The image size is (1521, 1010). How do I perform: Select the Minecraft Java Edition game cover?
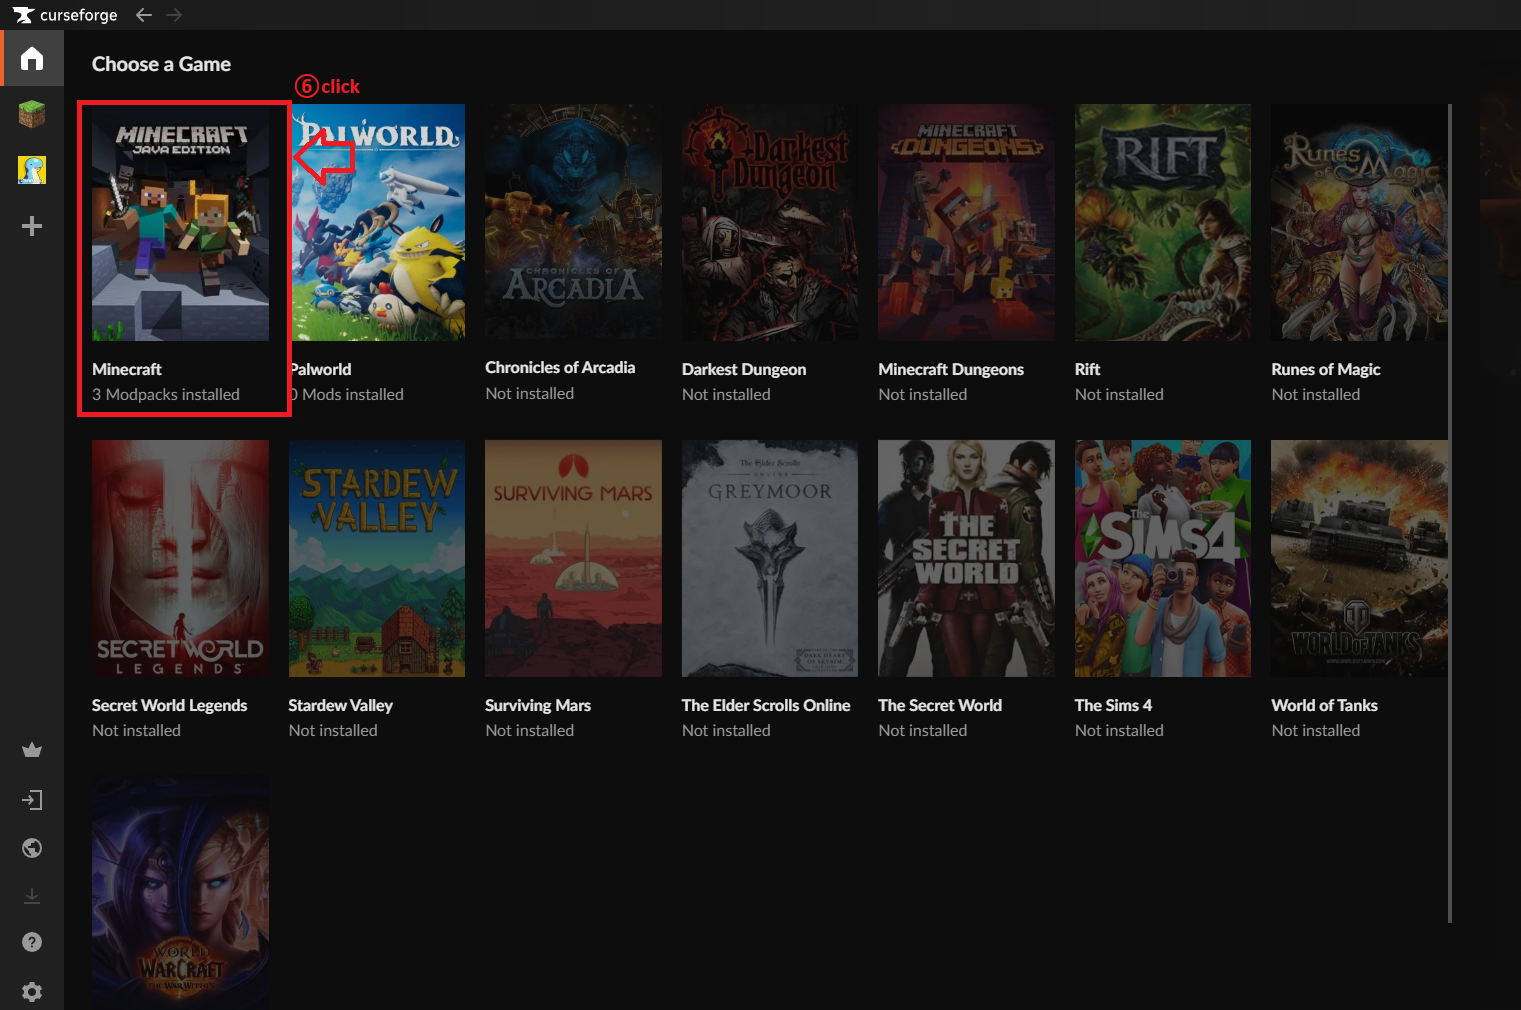point(180,223)
